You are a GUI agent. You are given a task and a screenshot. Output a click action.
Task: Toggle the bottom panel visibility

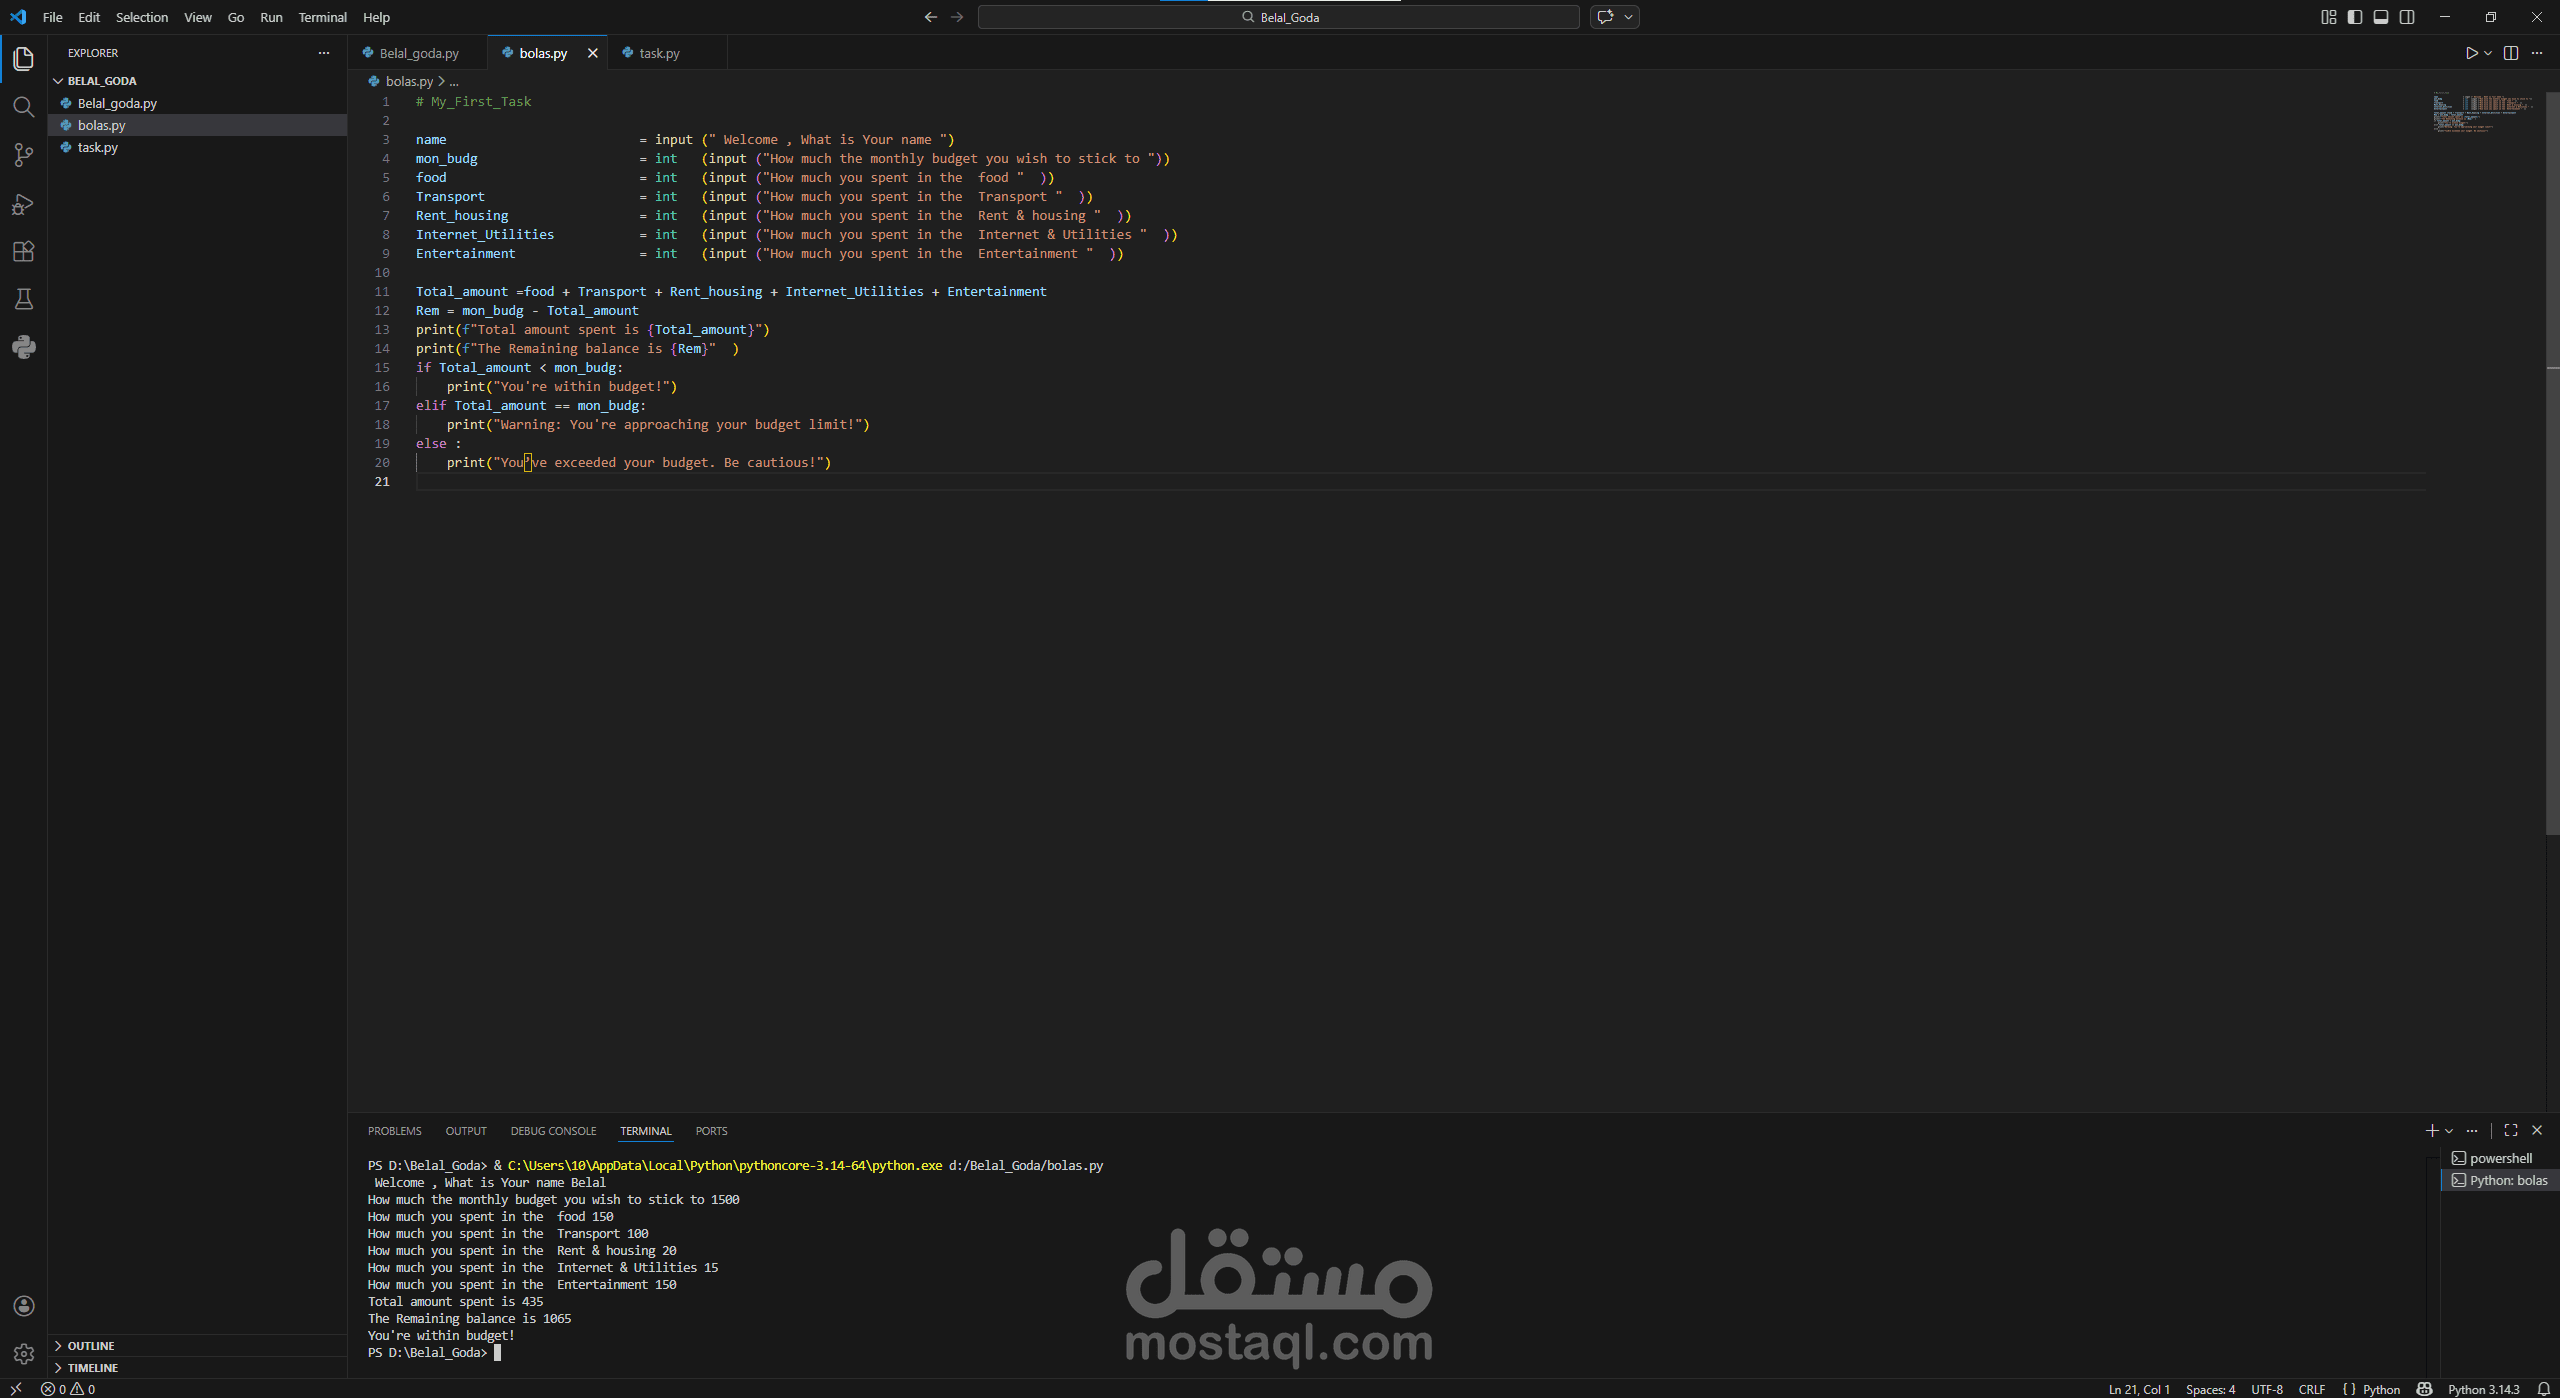(2381, 17)
